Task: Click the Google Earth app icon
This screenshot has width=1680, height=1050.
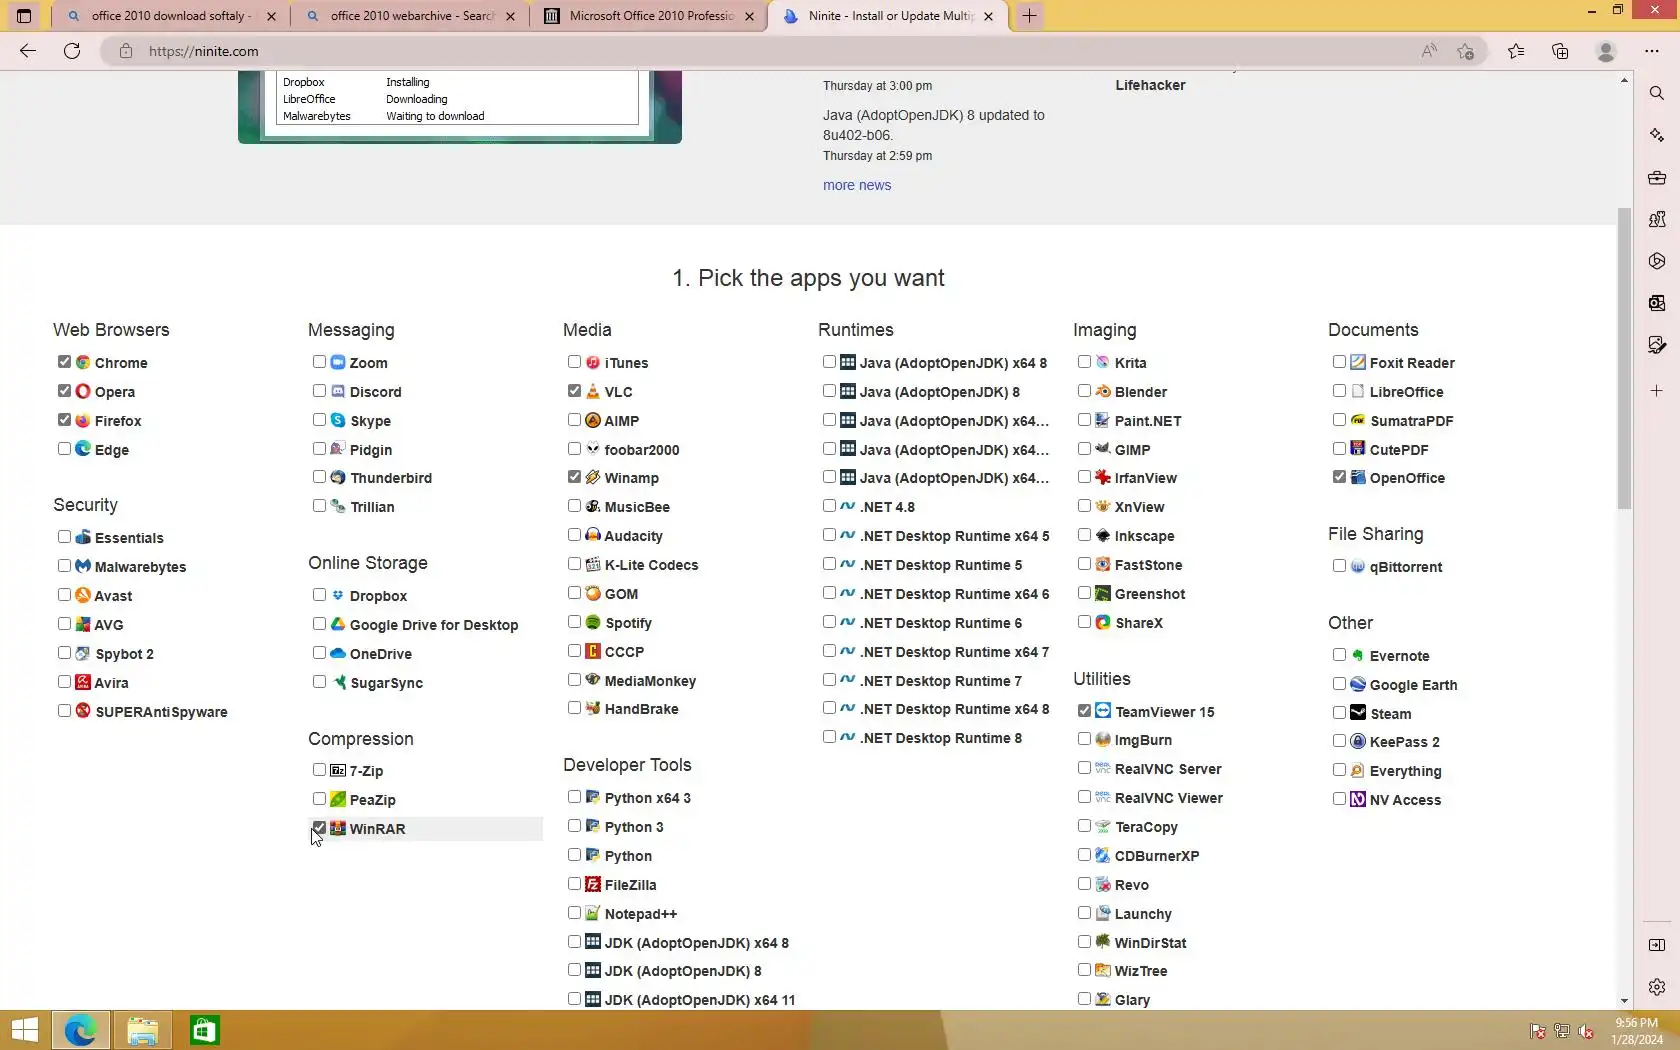Action: [1358, 684]
